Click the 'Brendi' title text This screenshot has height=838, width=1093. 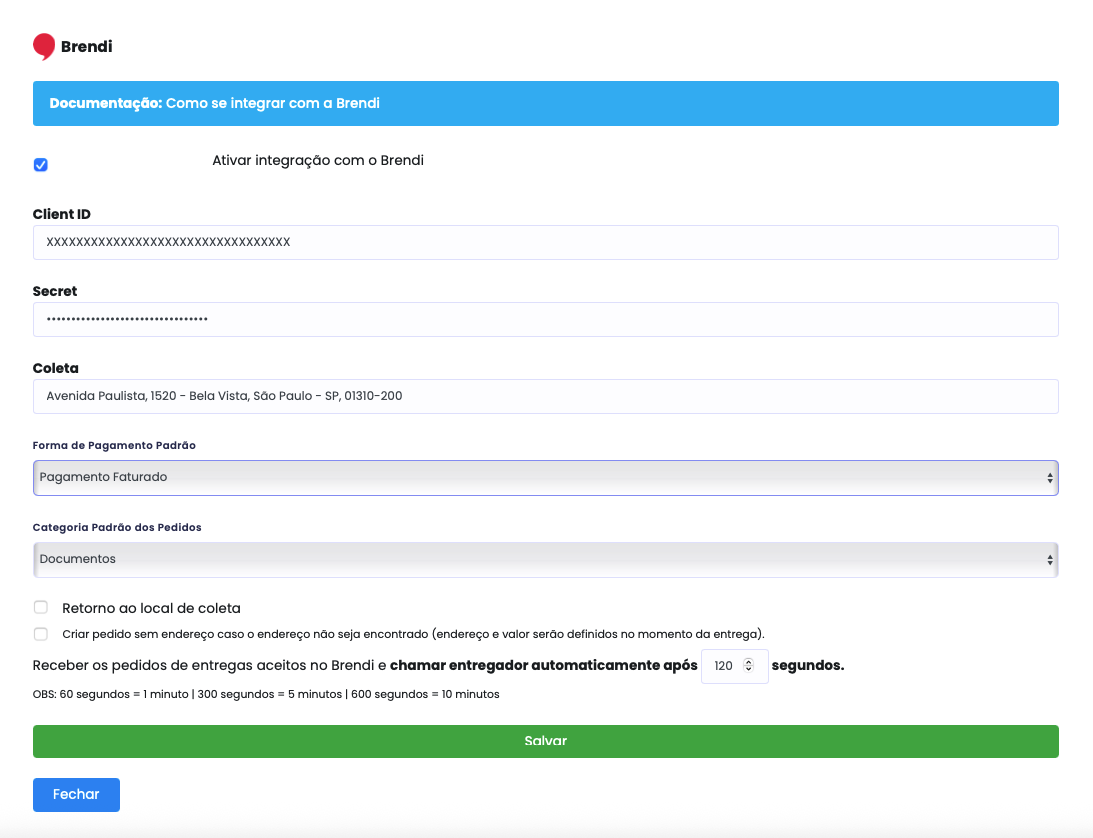(x=86, y=46)
